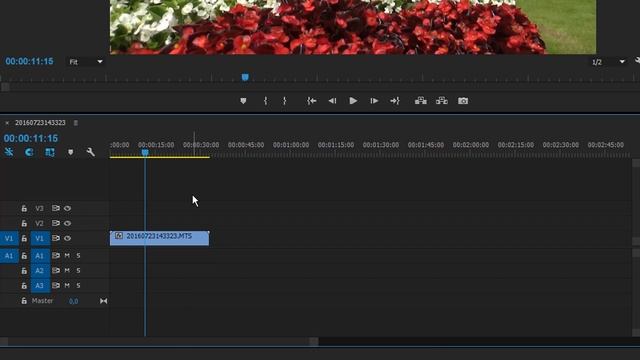The height and width of the screenshot is (360, 640).
Task: Toggle Linked Selection icon
Action: tap(50, 152)
